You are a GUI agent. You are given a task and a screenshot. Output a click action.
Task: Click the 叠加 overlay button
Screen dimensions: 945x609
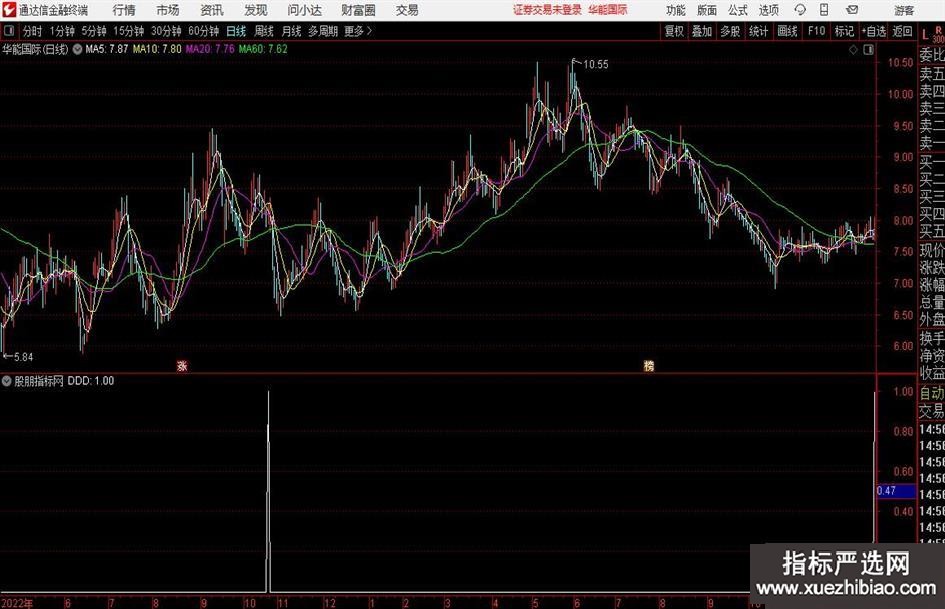[702, 31]
